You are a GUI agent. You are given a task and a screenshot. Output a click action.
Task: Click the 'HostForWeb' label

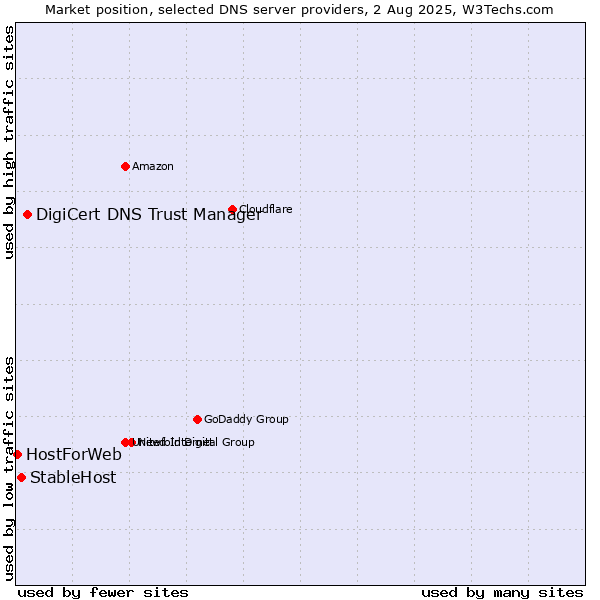74,455
